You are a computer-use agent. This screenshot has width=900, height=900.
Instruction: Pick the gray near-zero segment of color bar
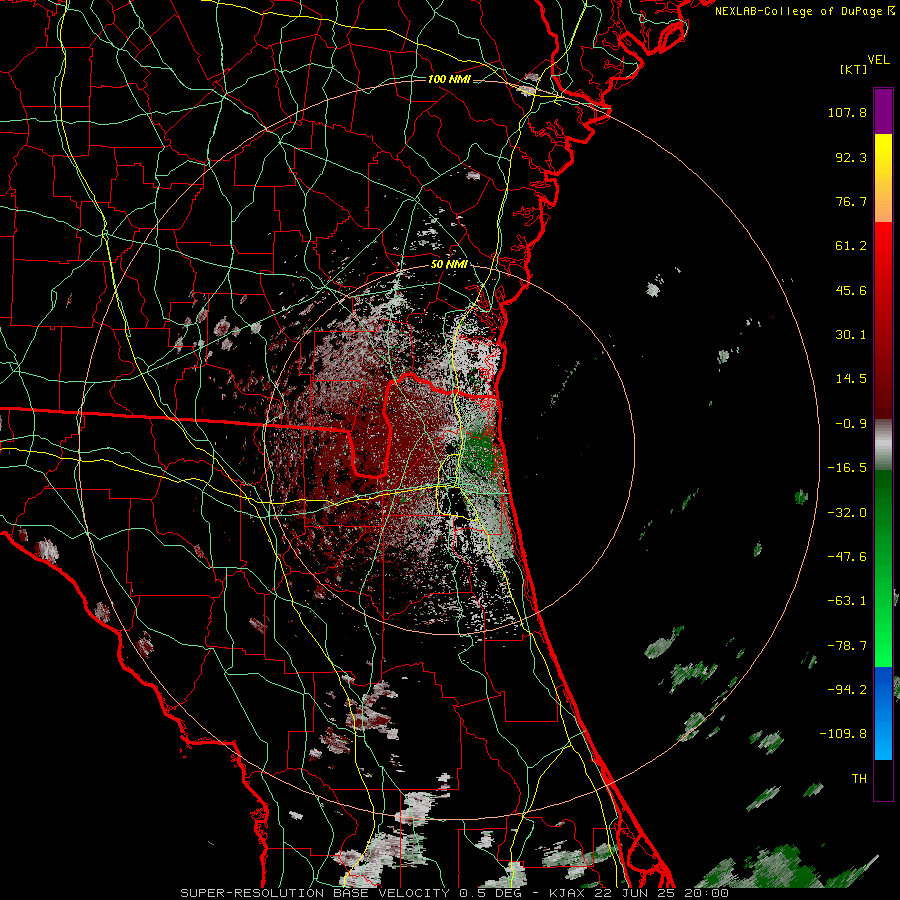tap(883, 445)
